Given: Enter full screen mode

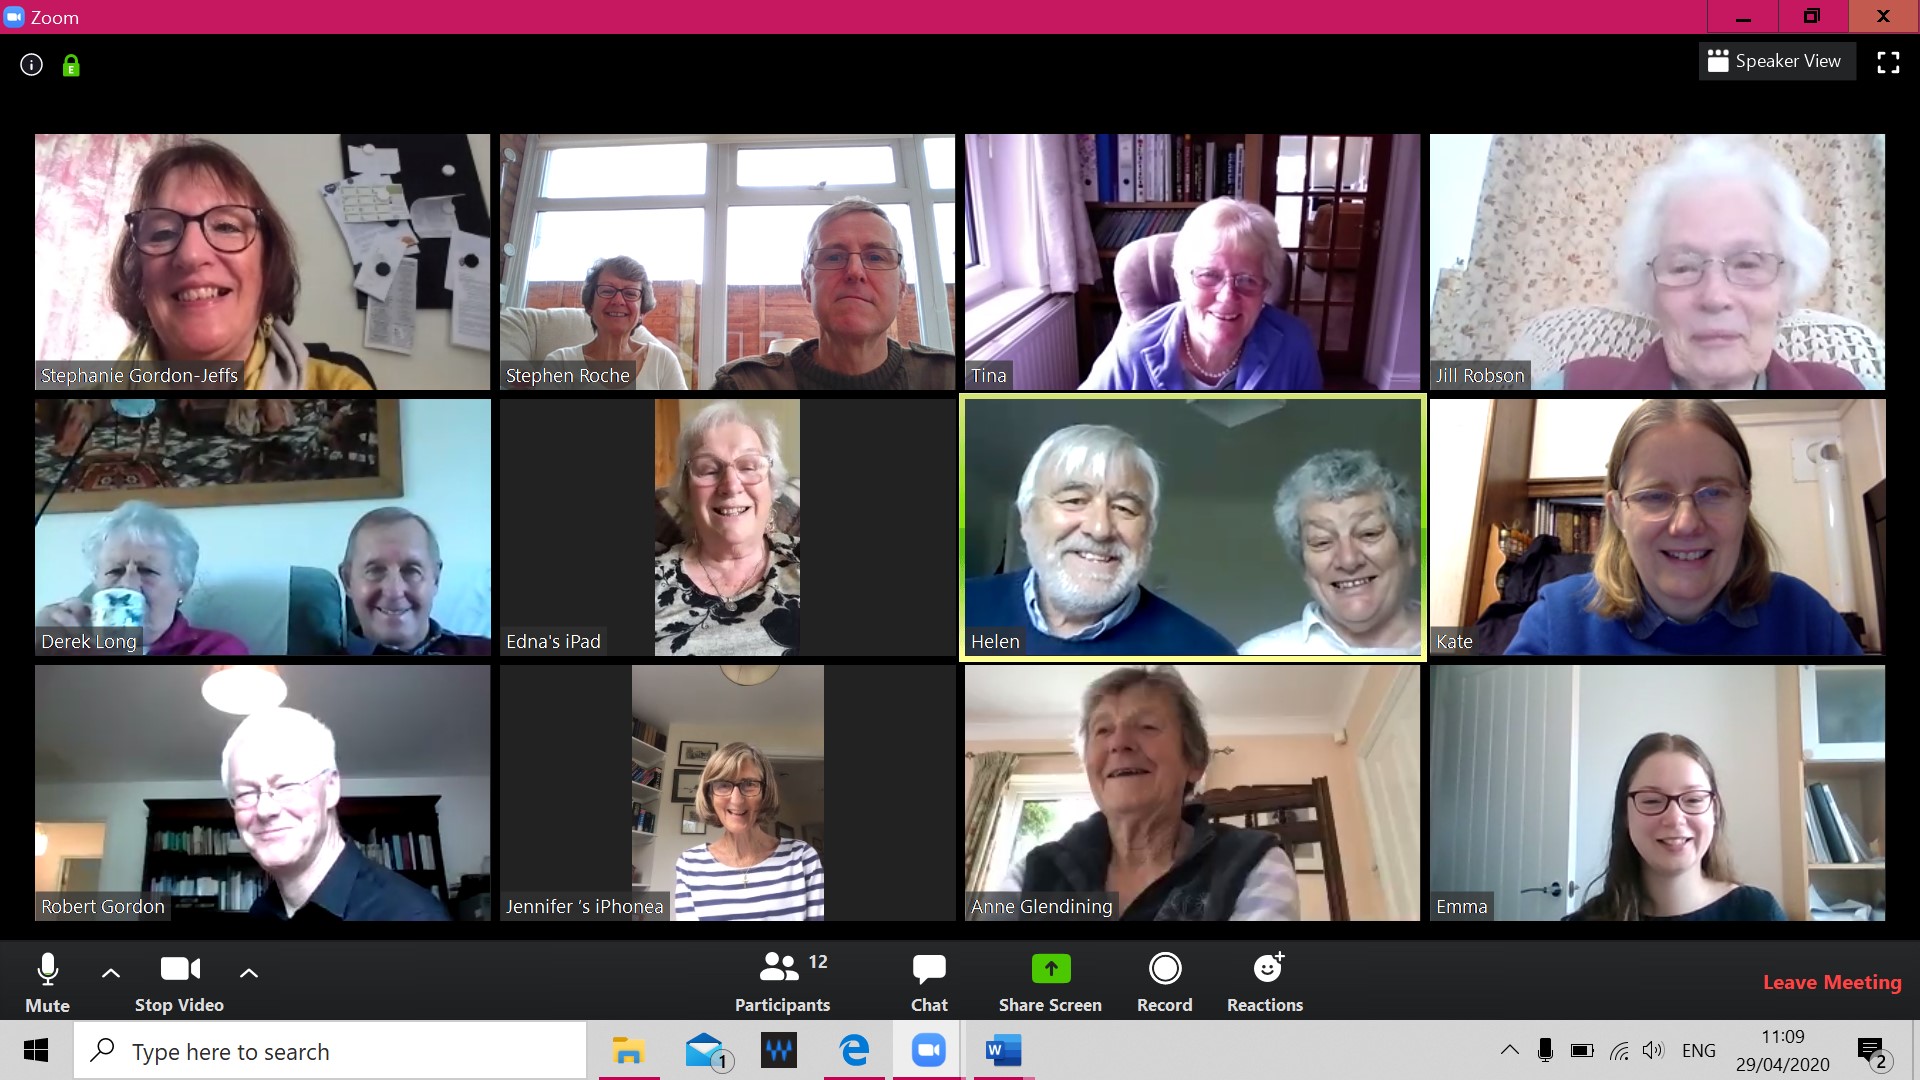Looking at the screenshot, I should pos(1888,62).
